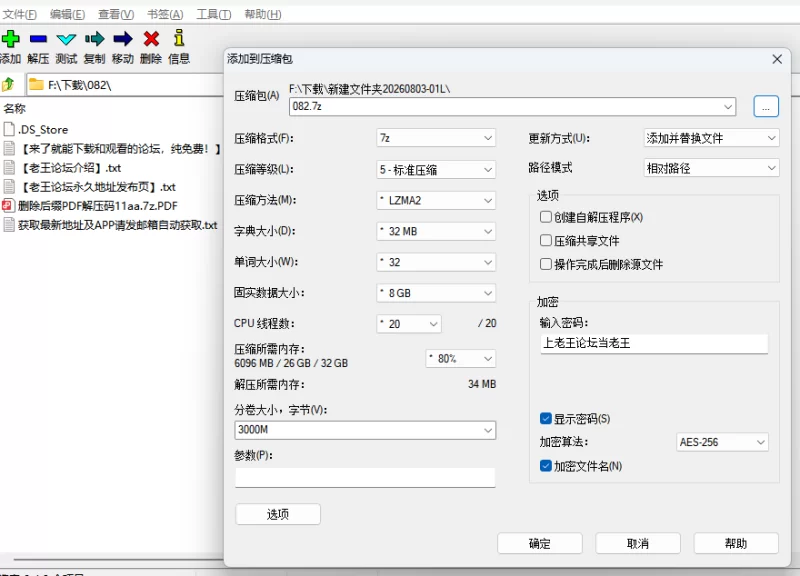Enable 压缩共享文件 checkbox
Image resolution: width=800 pixels, height=576 pixels.
pos(545,240)
